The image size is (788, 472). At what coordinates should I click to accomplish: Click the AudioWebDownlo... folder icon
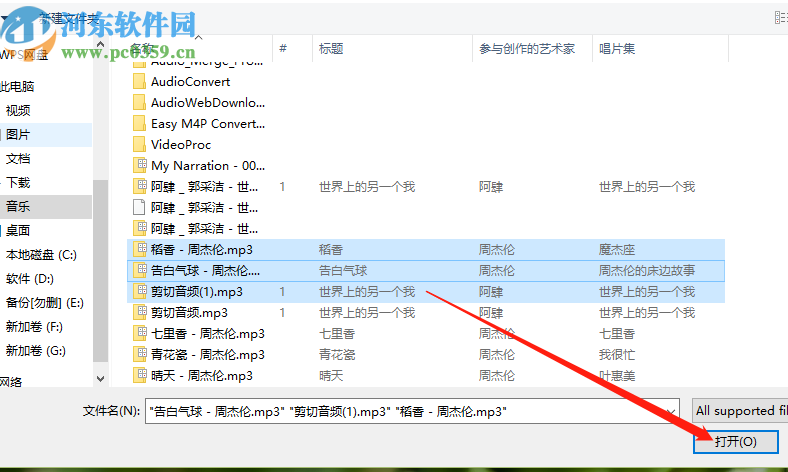coord(139,103)
